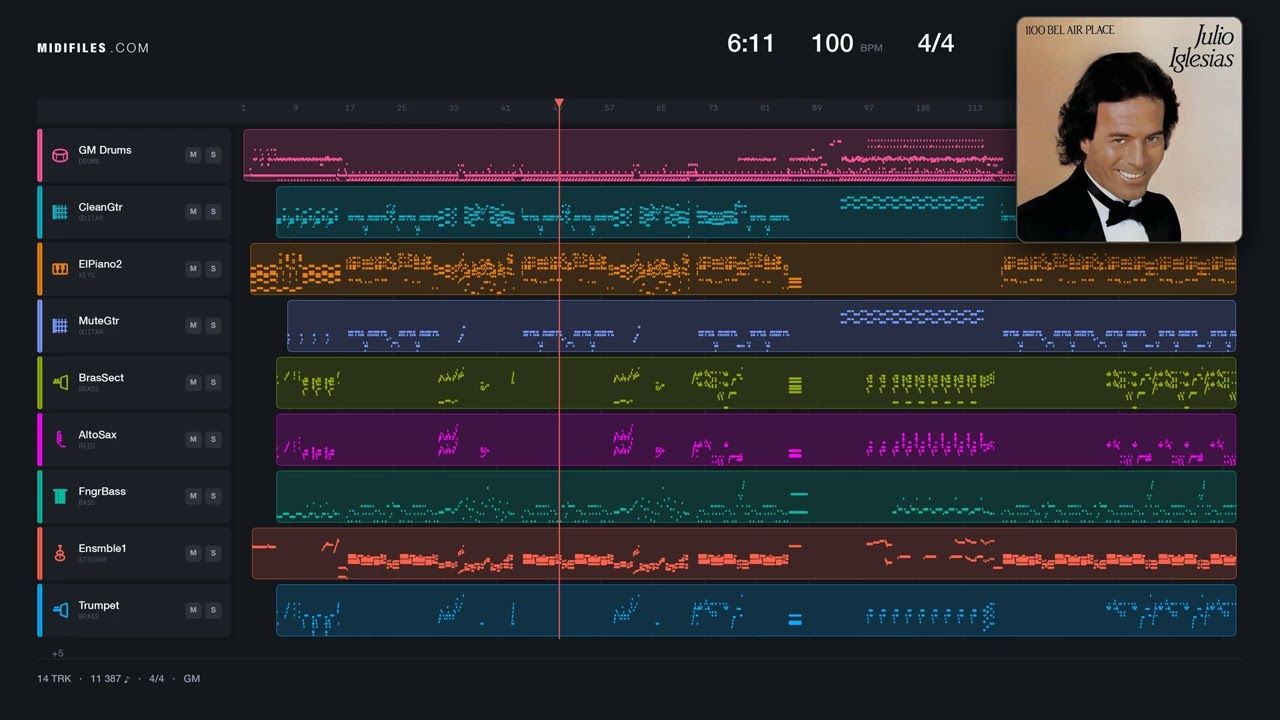The image size is (1280, 720).
Task: Click the CleanGtr guitar grid icon
Action: [x=60, y=212]
